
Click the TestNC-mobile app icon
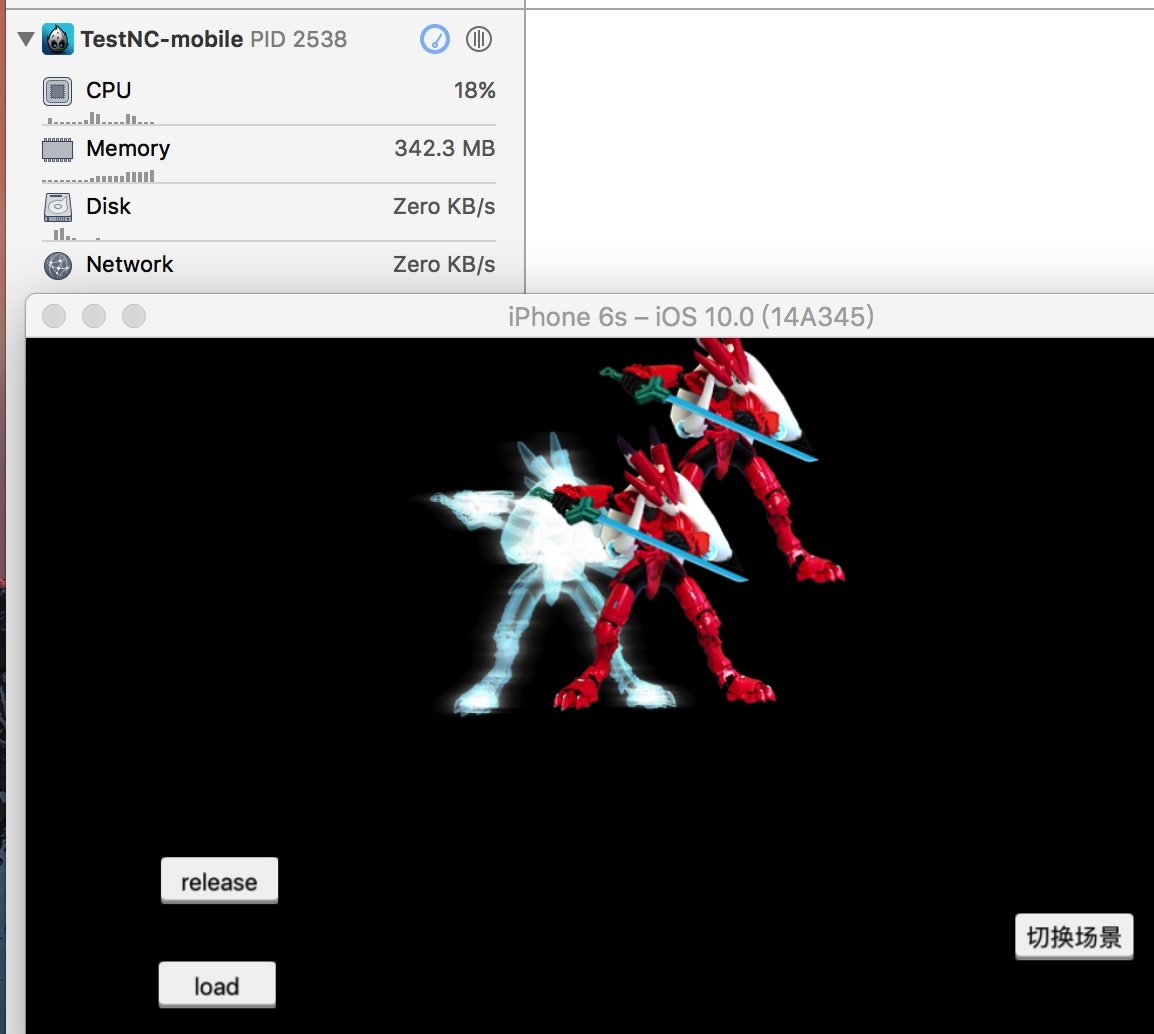[x=57, y=39]
